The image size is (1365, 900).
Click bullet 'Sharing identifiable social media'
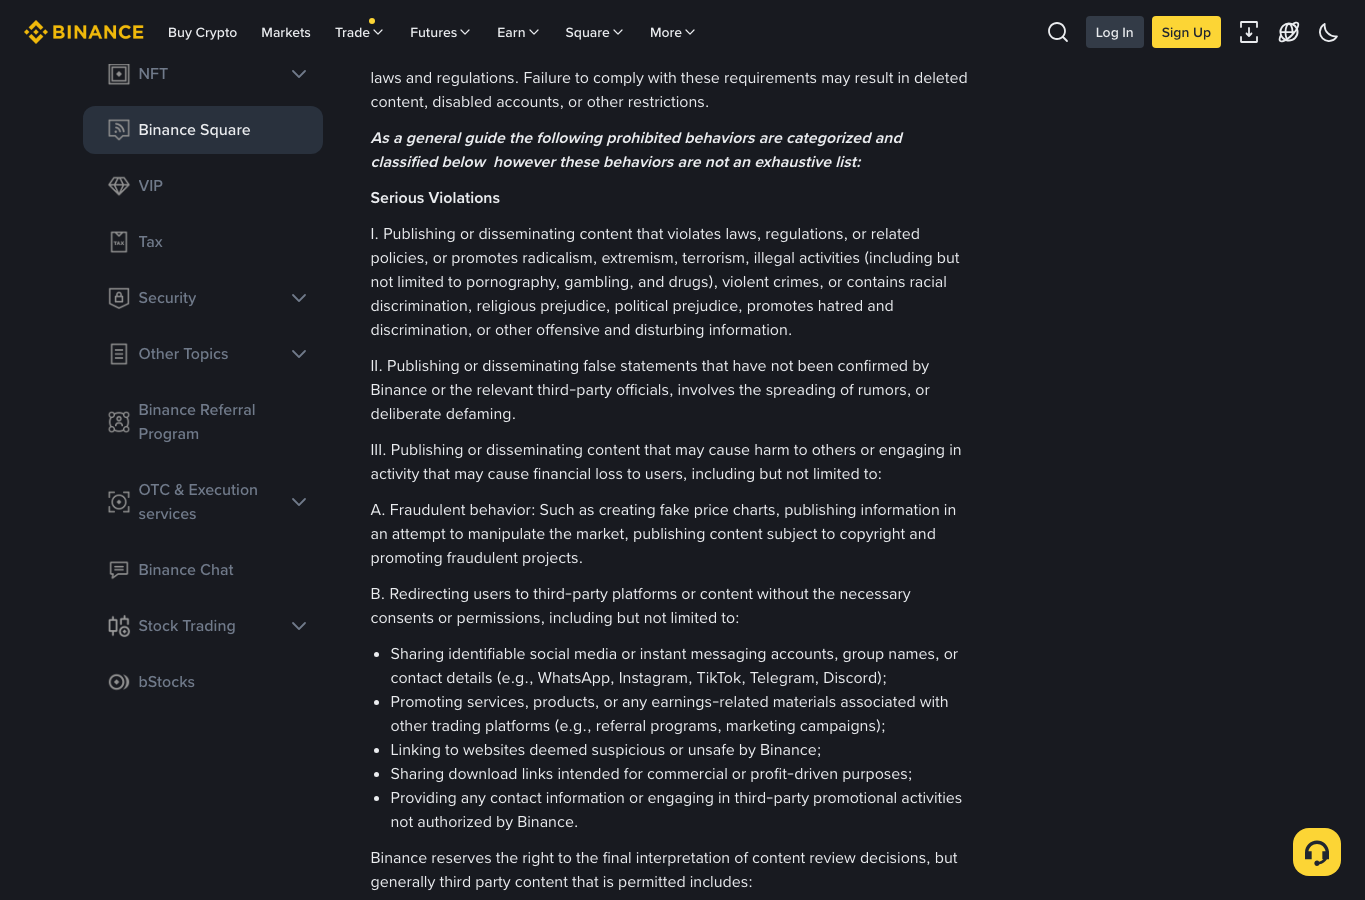[674, 666]
